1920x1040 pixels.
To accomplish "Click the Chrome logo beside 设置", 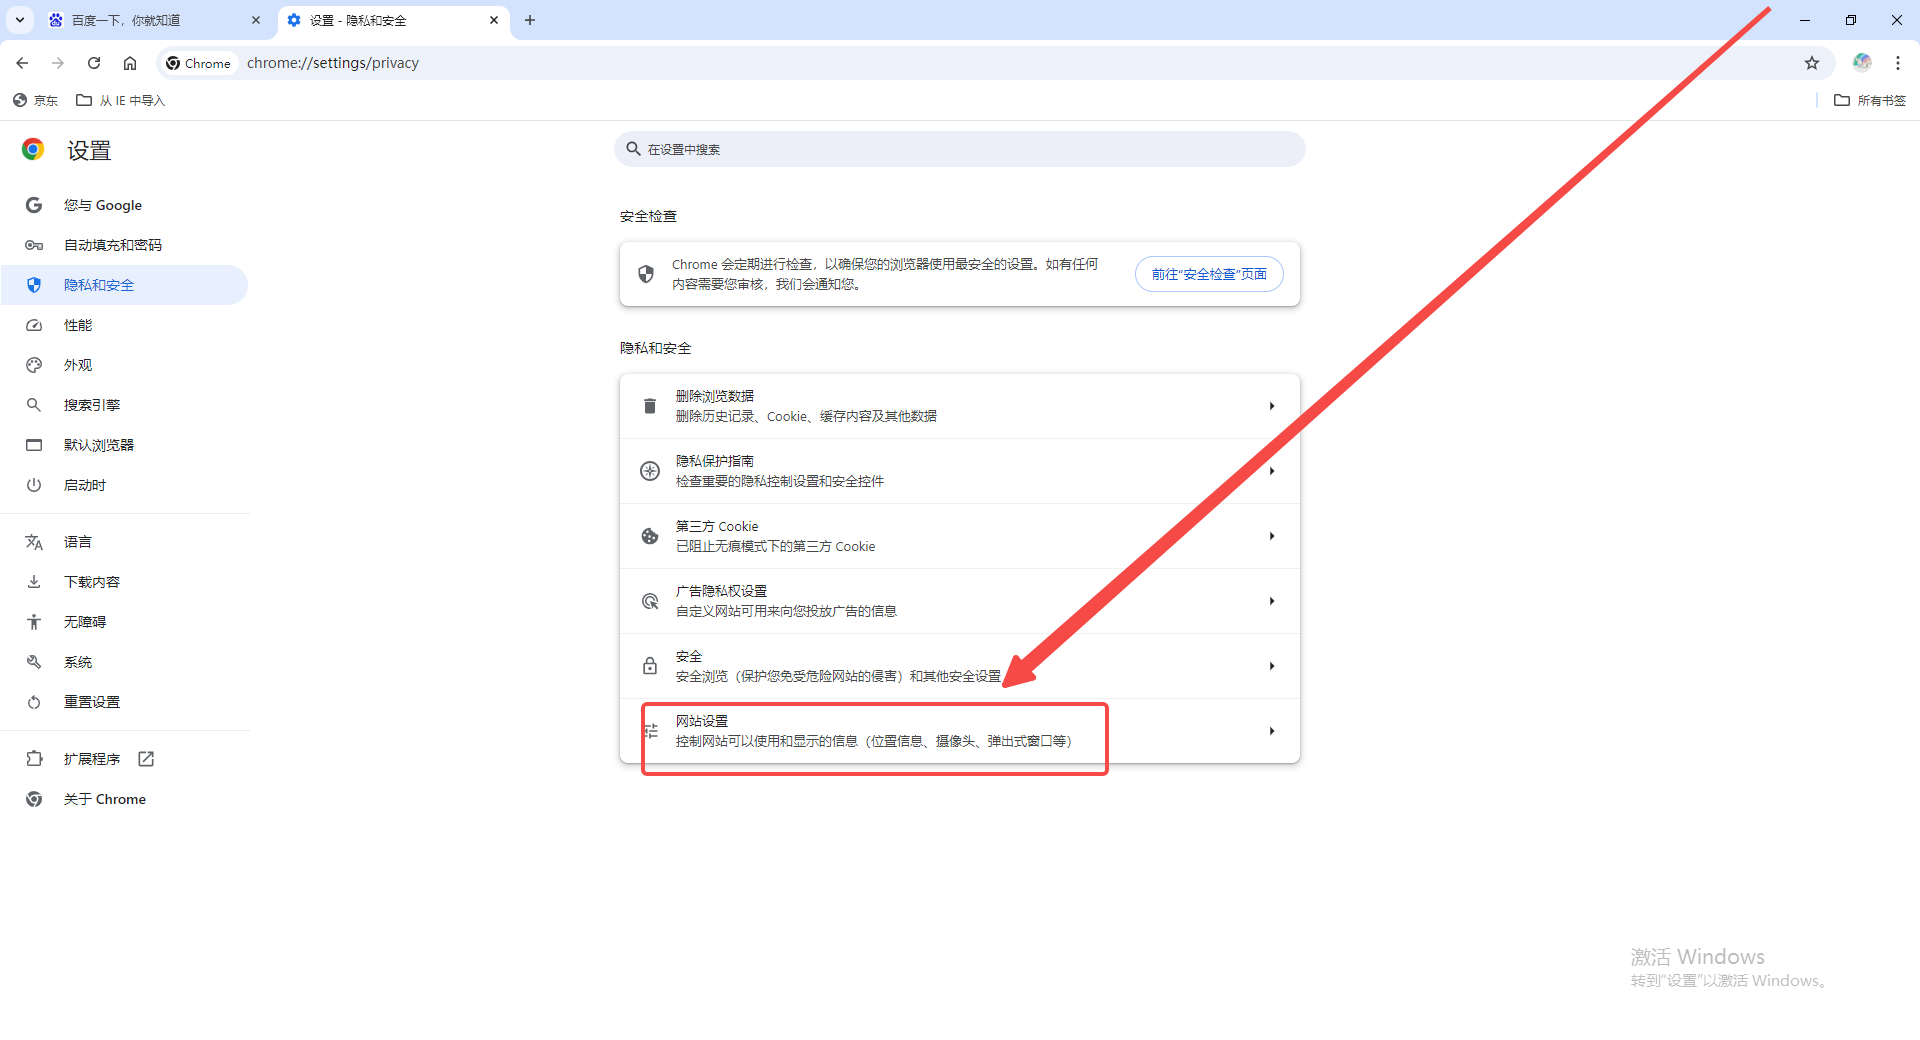I will (33, 149).
